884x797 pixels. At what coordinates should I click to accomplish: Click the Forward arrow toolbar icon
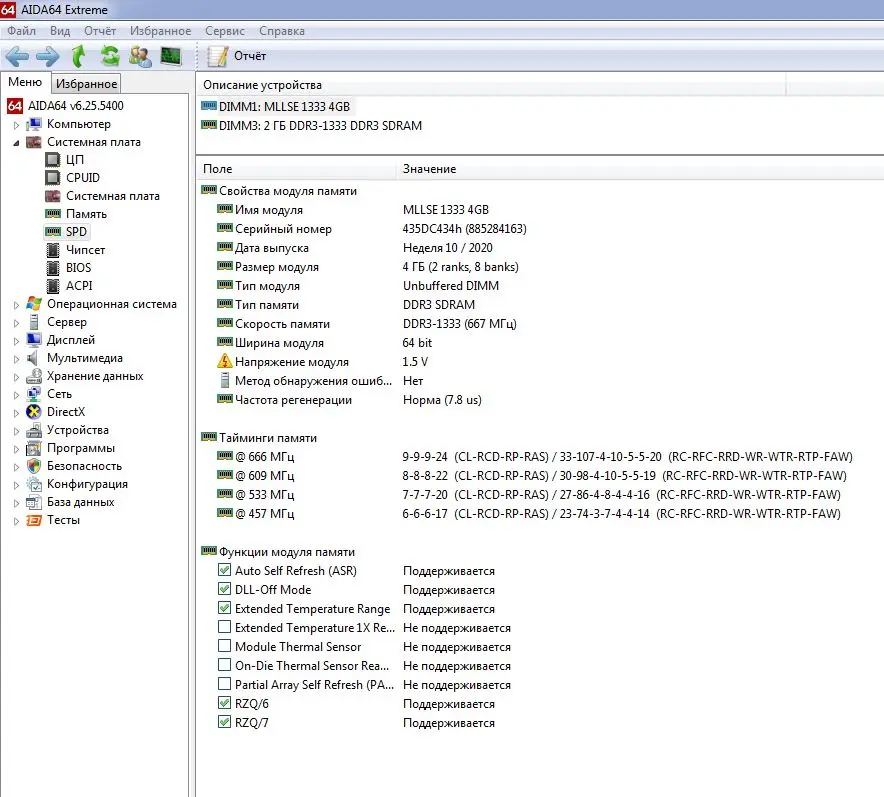pos(47,56)
